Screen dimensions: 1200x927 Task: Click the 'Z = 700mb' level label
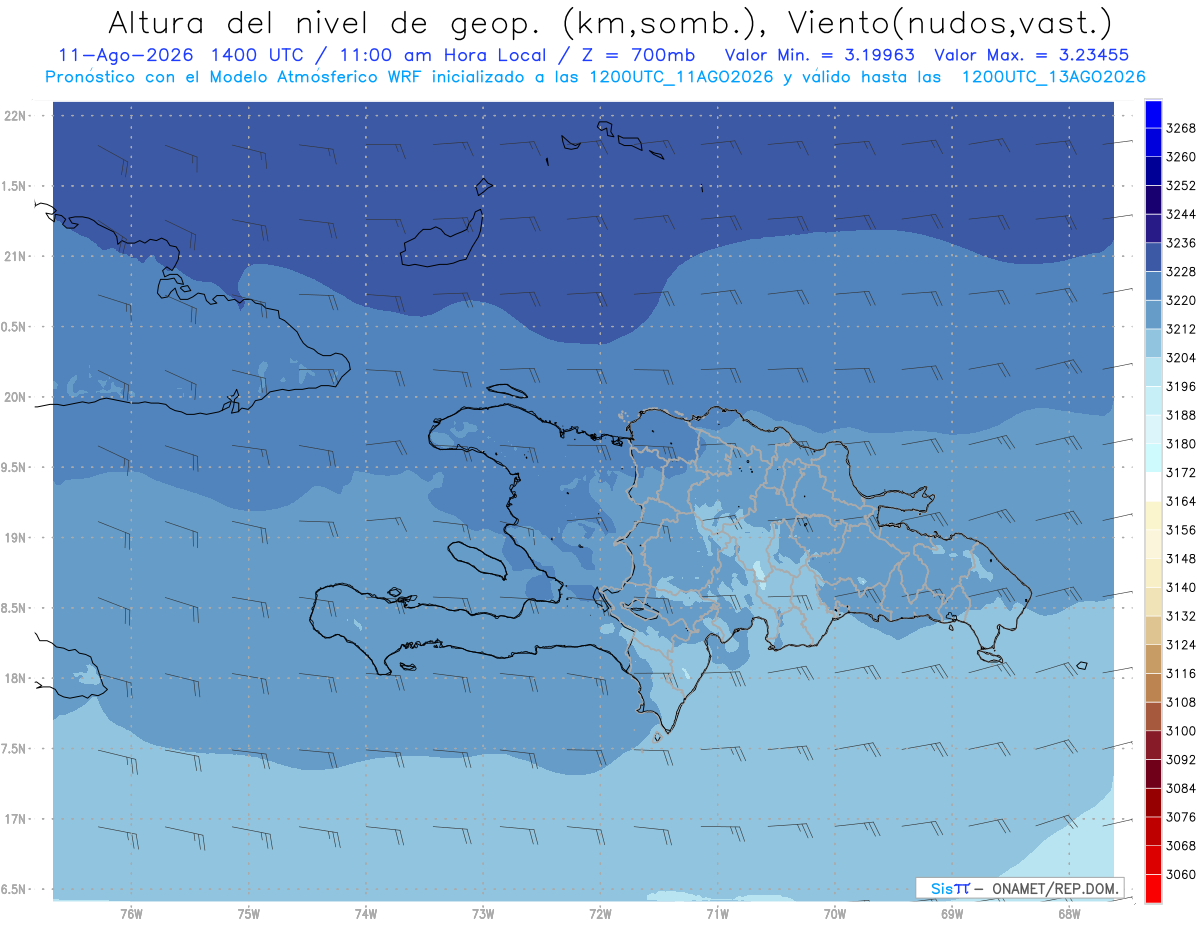coord(634,56)
